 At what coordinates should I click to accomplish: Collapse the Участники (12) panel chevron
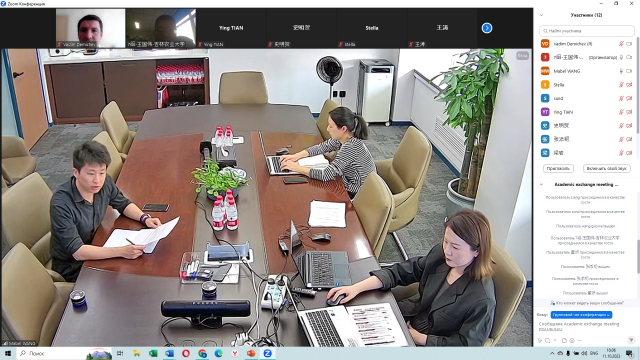pos(542,15)
